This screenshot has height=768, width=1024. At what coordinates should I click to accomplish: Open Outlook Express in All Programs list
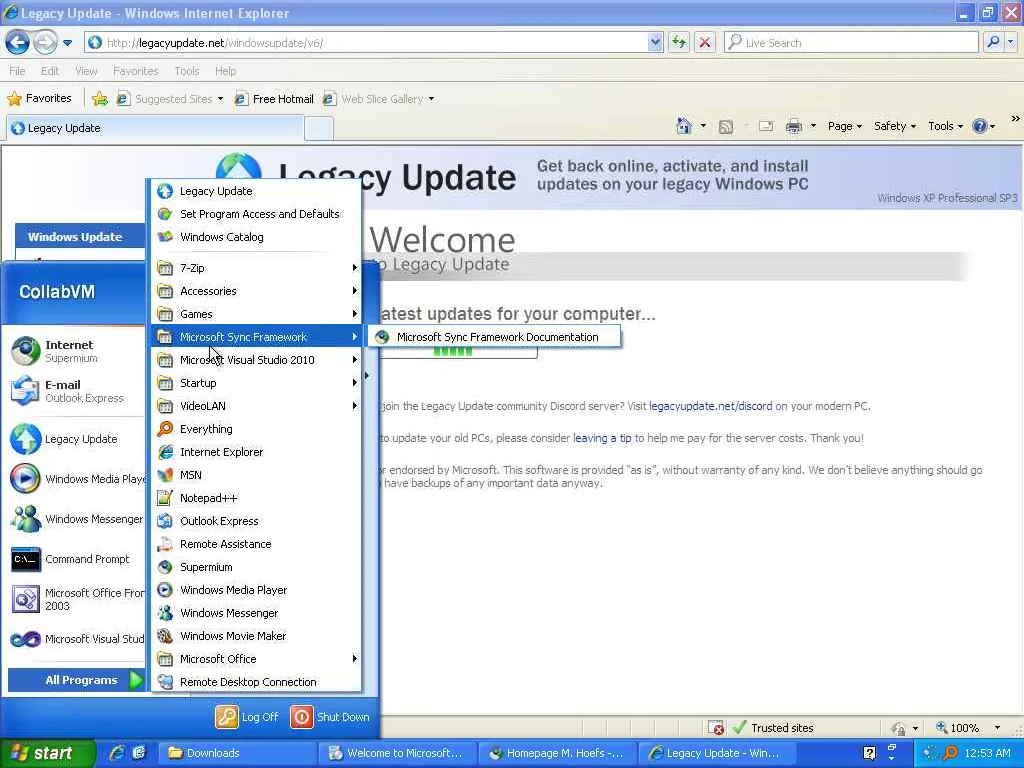(x=256, y=521)
